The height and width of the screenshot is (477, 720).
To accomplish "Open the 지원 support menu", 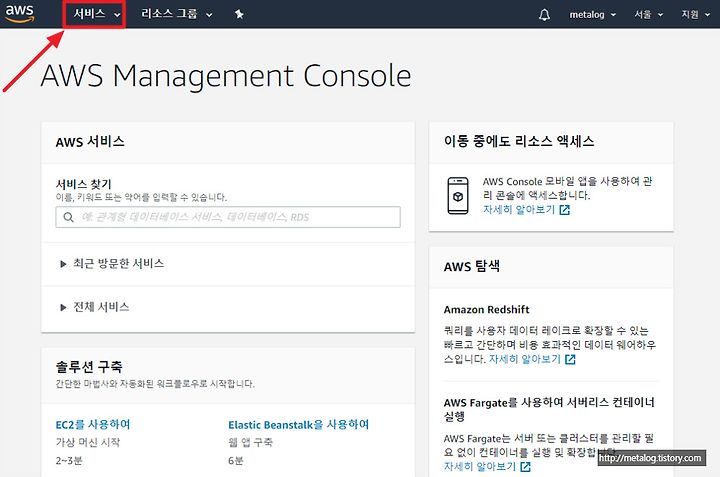I will click(x=695, y=15).
